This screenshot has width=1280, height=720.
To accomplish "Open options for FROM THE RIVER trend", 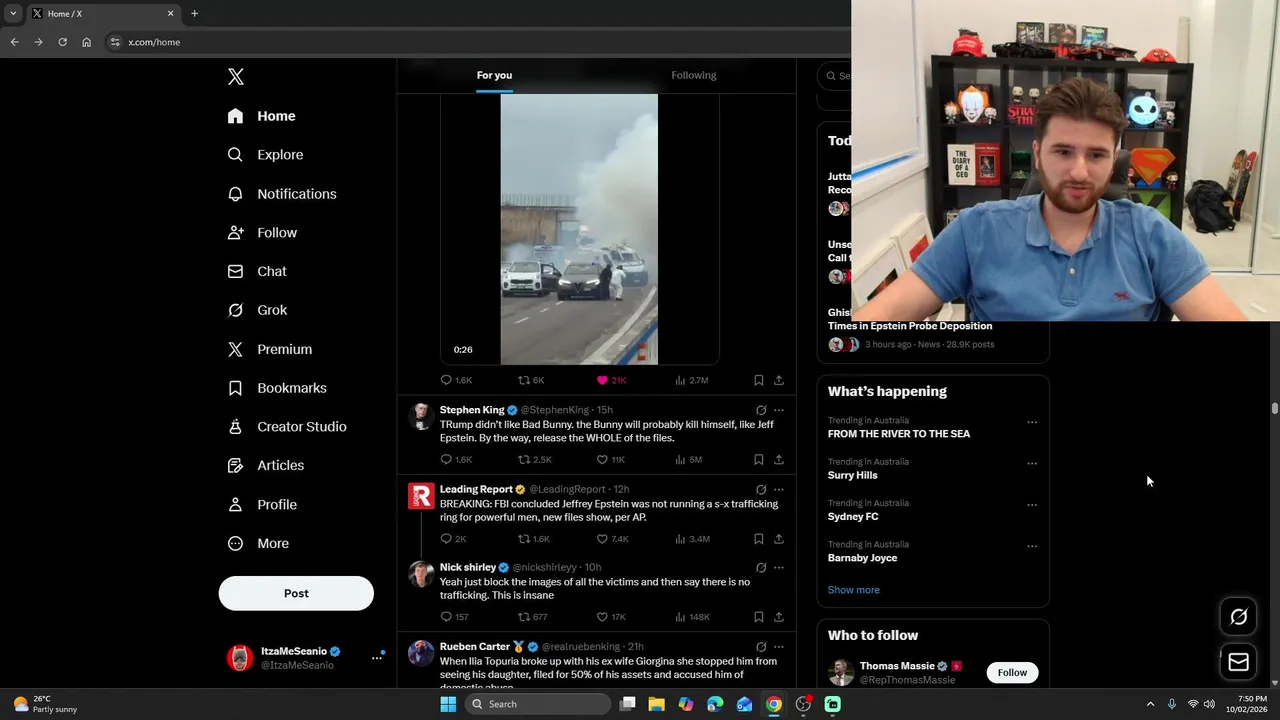I will pos(1032,422).
